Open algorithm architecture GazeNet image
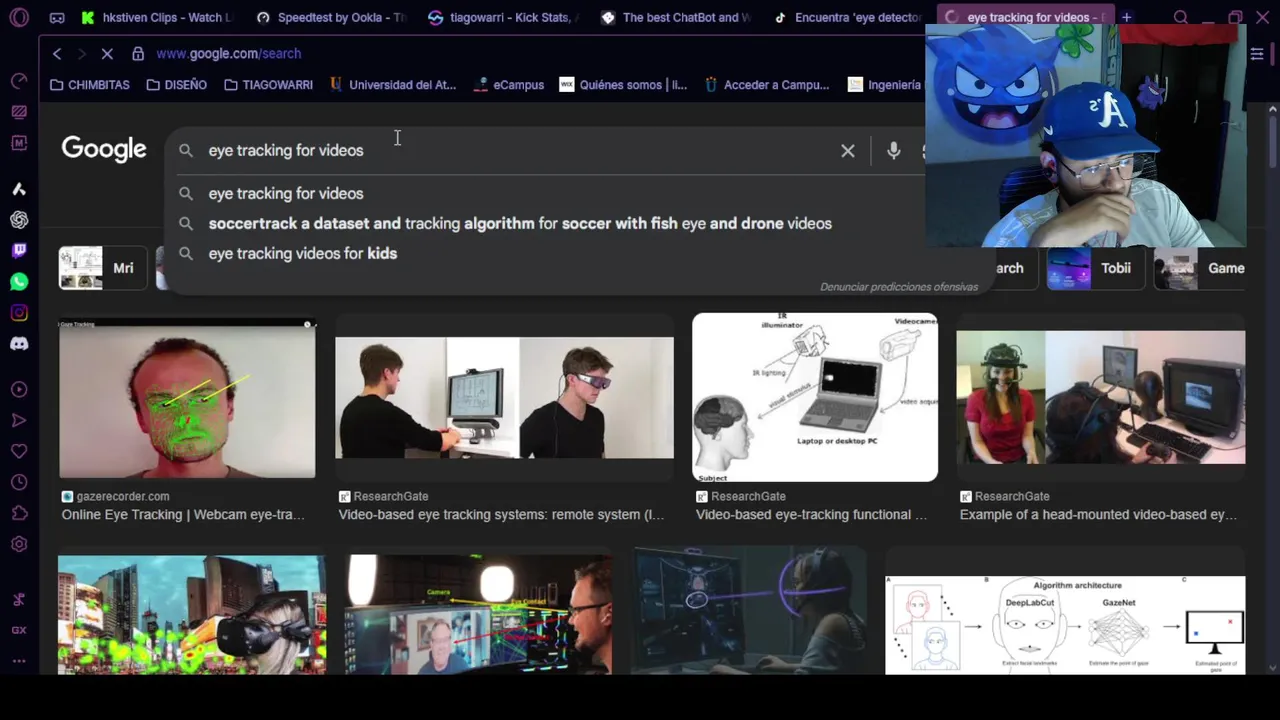Screen dimensions: 1280x720 1065,625
